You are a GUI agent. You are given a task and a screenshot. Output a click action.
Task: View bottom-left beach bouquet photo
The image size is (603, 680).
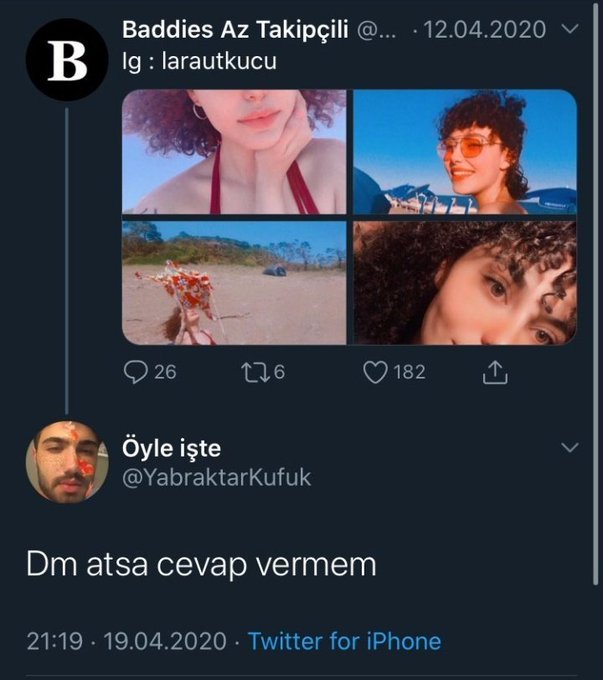234,283
